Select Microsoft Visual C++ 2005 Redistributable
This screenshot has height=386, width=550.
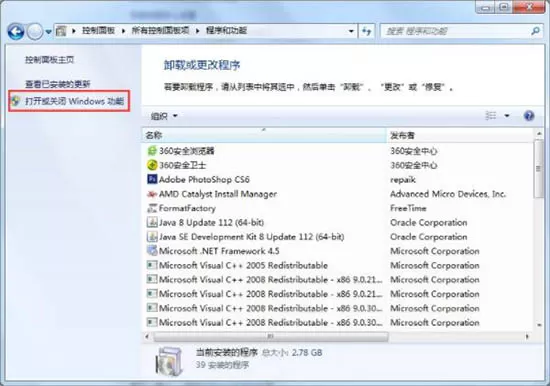(243, 266)
